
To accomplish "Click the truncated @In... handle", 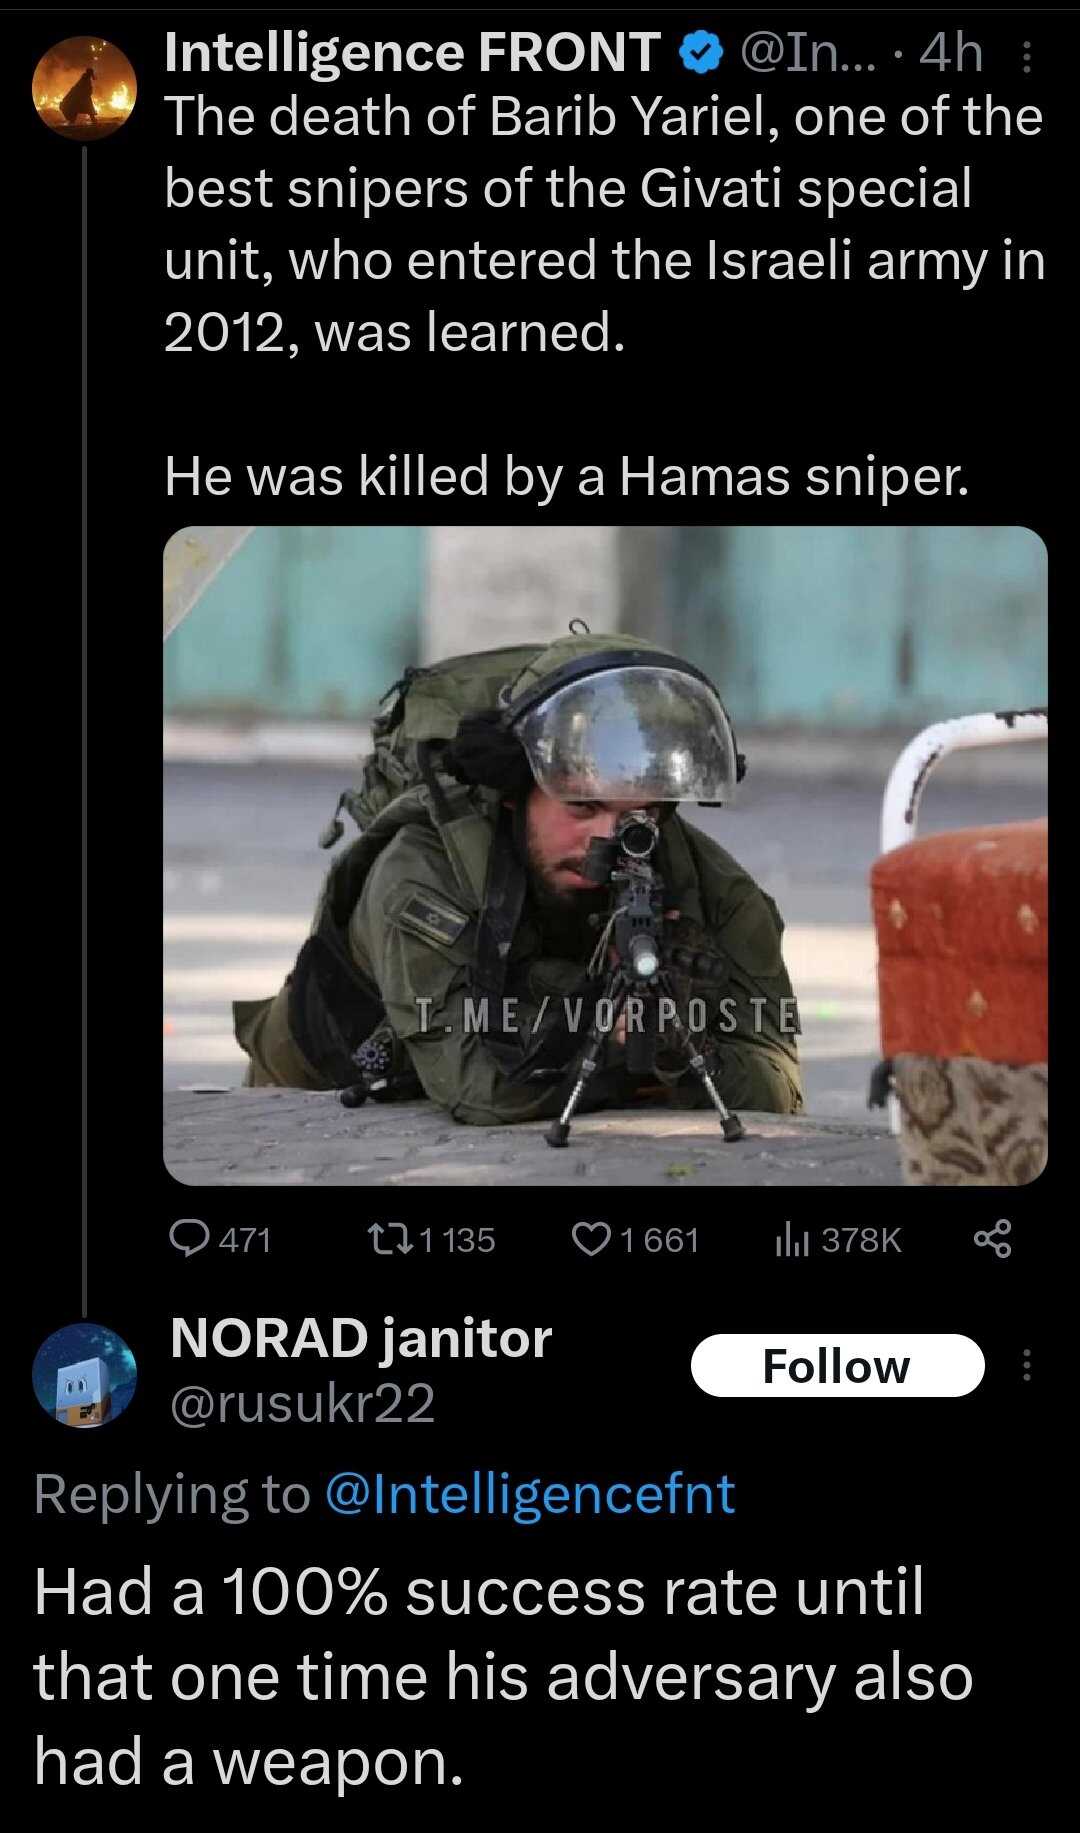I will click(x=808, y=54).
